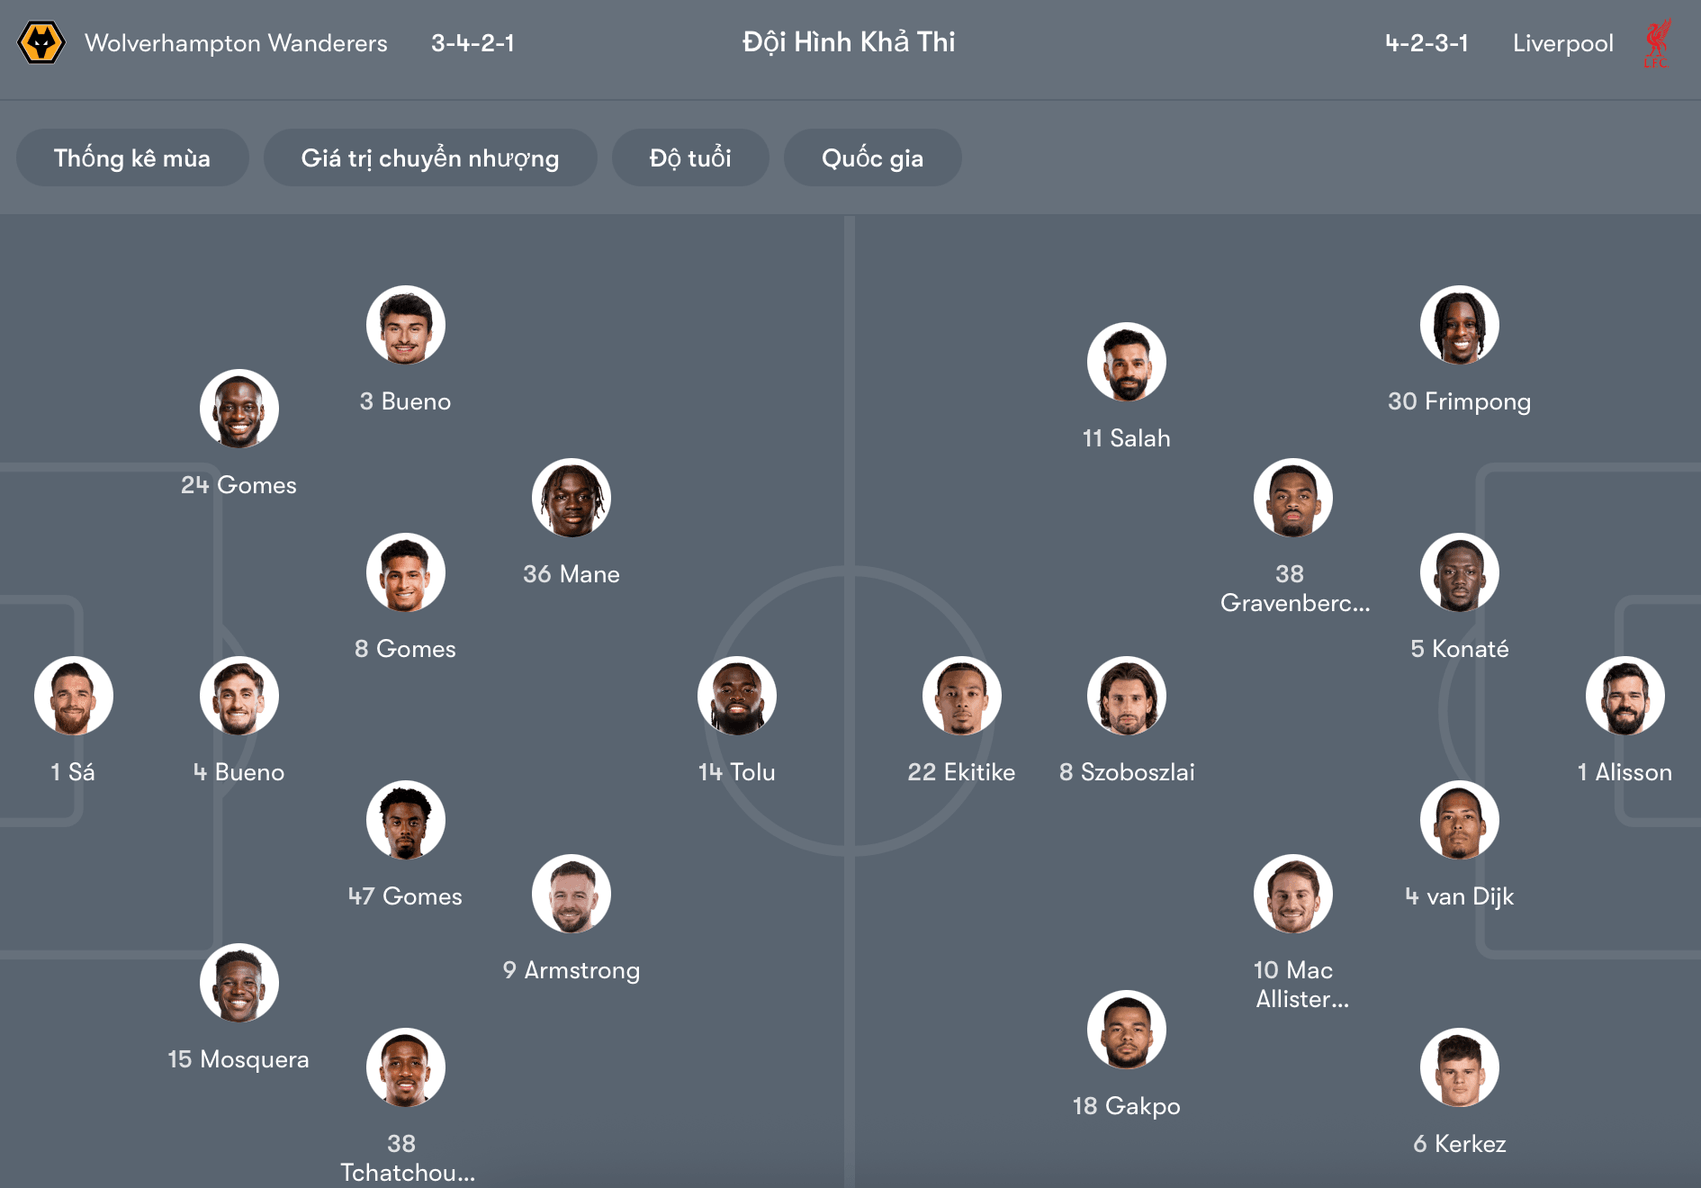
Task: Select Mosquera's player portrait
Action: [x=238, y=983]
